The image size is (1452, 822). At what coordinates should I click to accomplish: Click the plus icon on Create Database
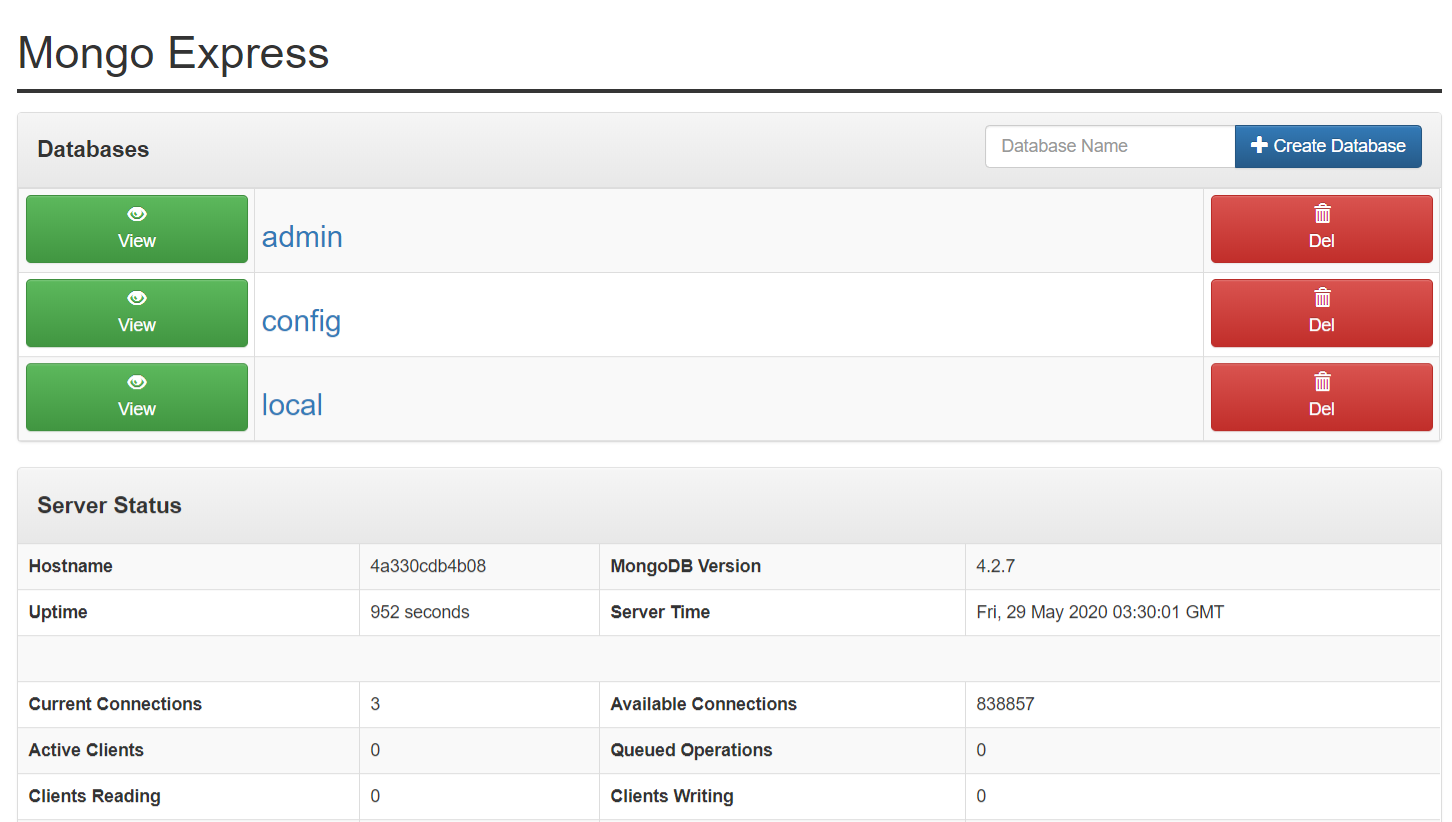coord(1259,146)
